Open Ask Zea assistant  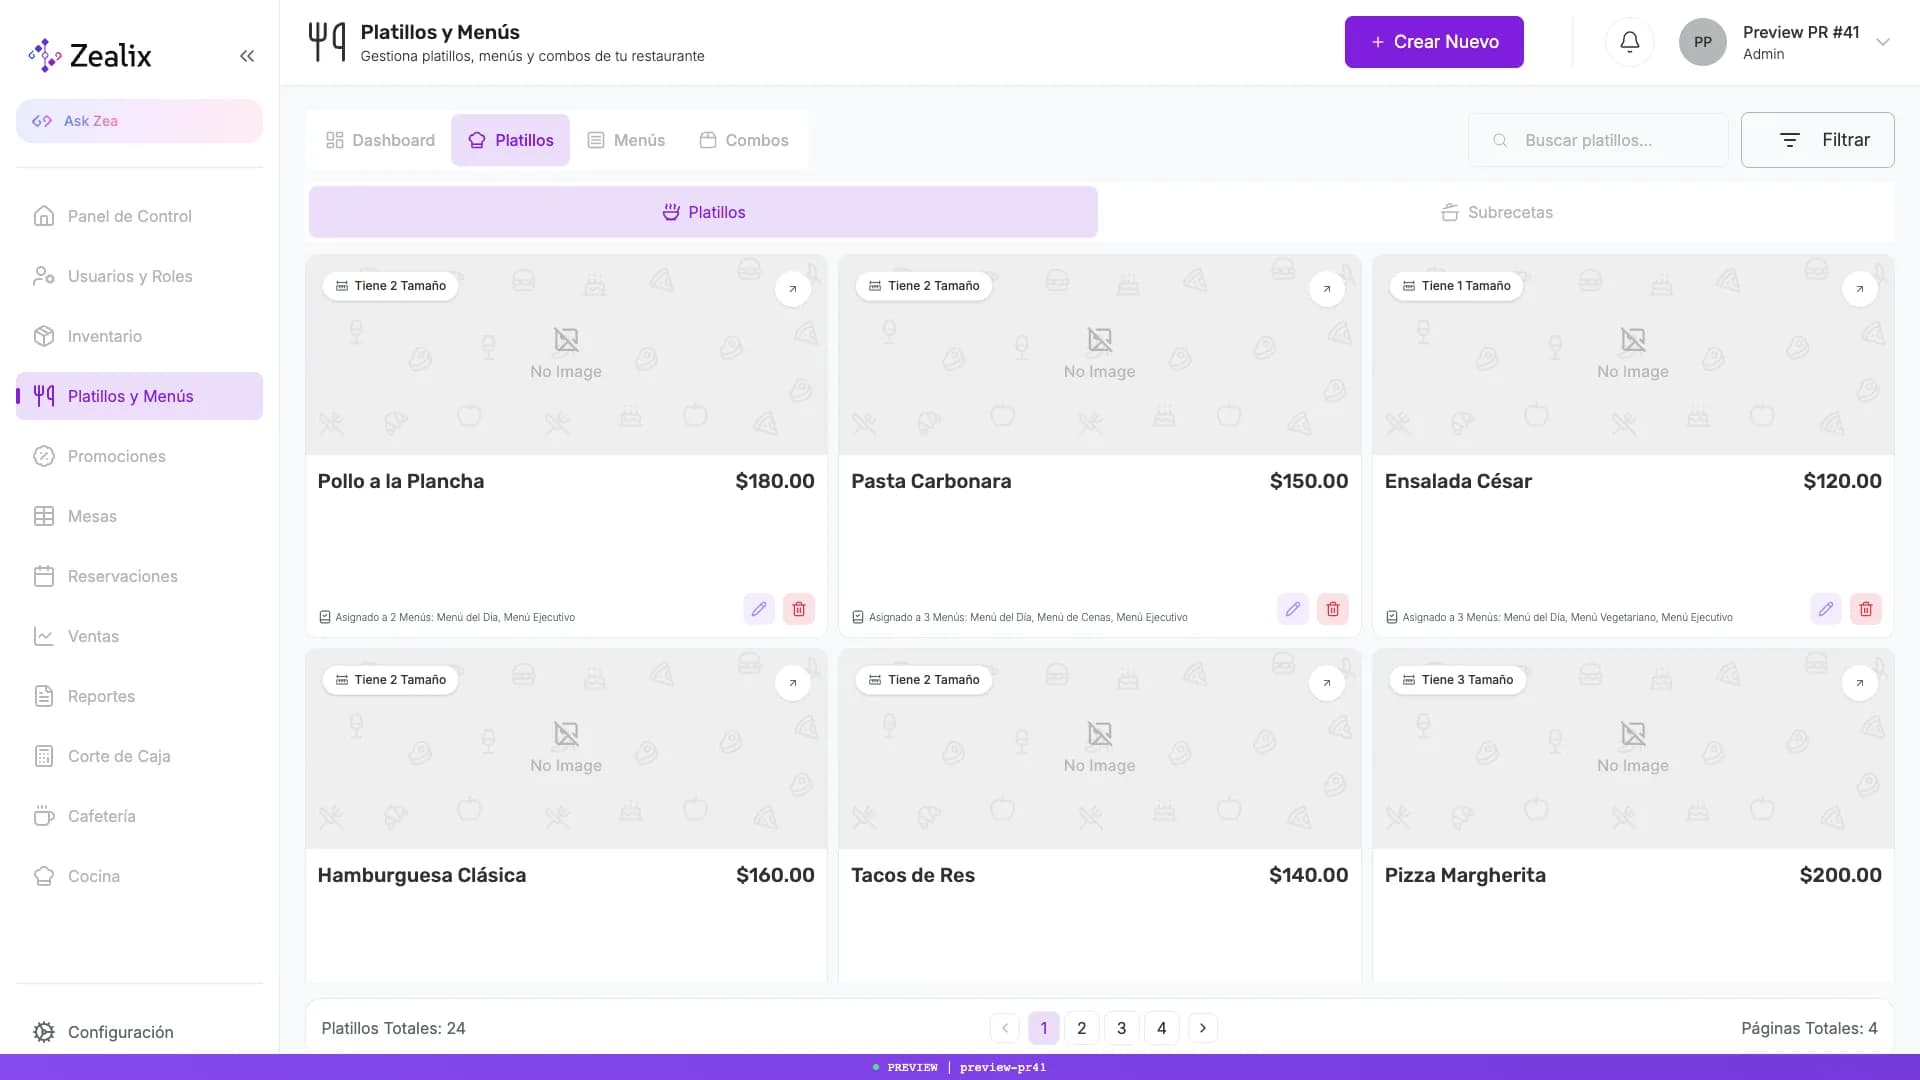[139, 121]
